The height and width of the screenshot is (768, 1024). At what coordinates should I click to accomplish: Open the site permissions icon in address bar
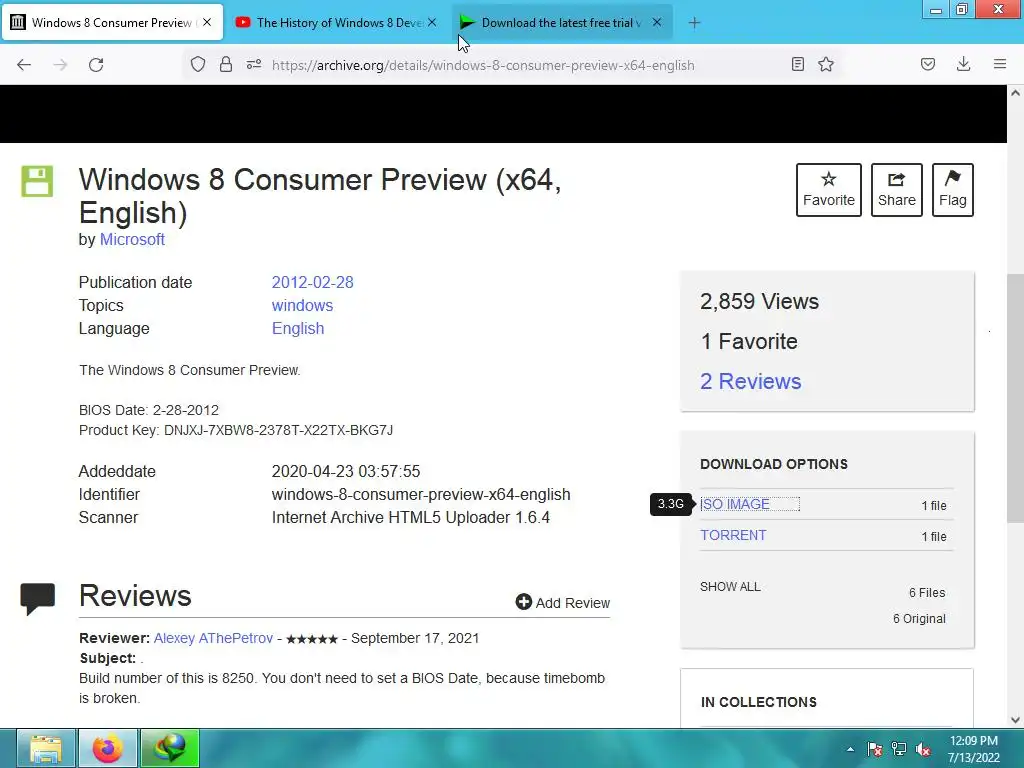[254, 64]
